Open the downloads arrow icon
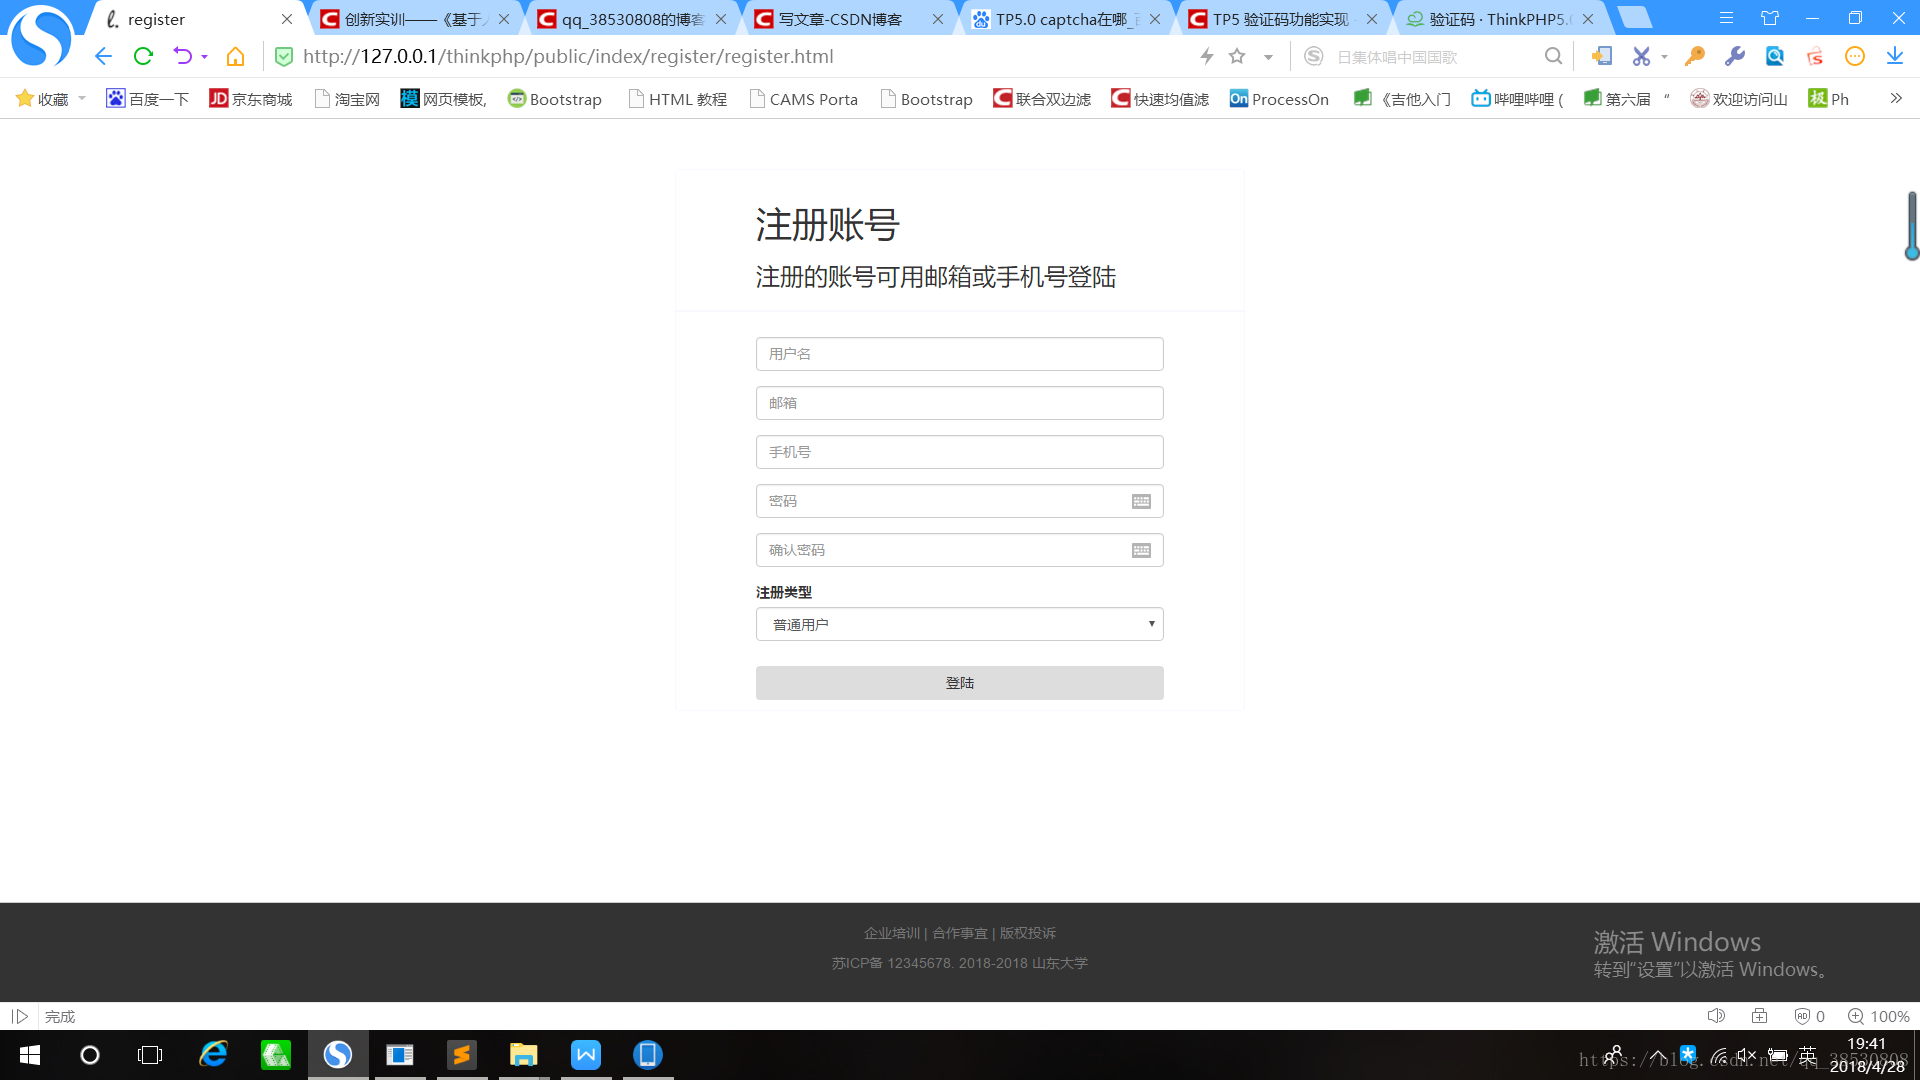This screenshot has width=1920, height=1080. pos(1894,57)
